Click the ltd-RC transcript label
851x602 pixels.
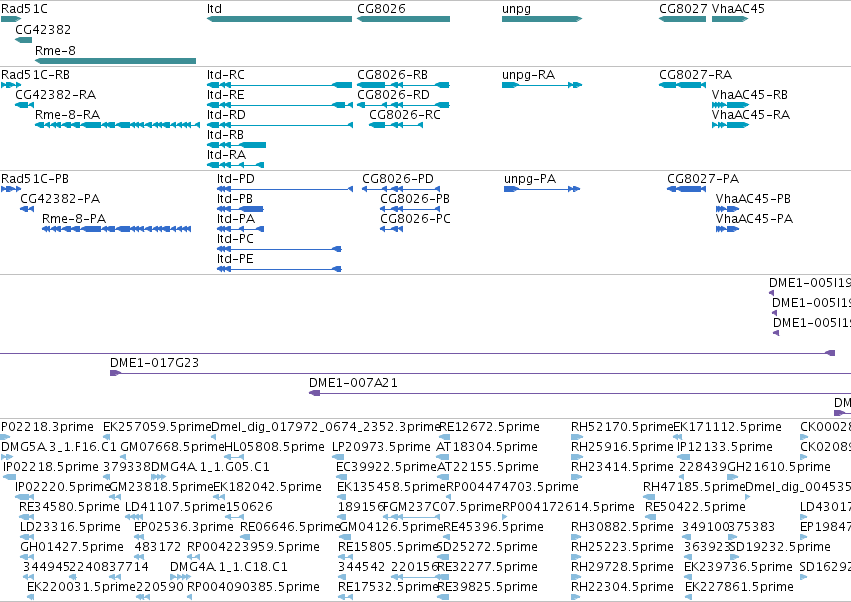tap(226, 74)
